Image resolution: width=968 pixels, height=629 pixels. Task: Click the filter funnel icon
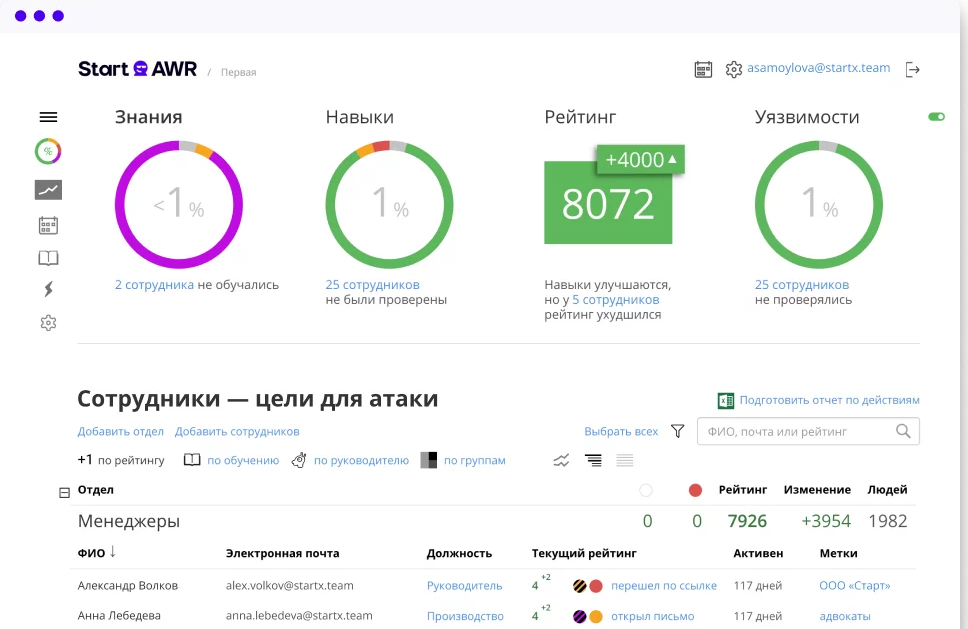(677, 431)
